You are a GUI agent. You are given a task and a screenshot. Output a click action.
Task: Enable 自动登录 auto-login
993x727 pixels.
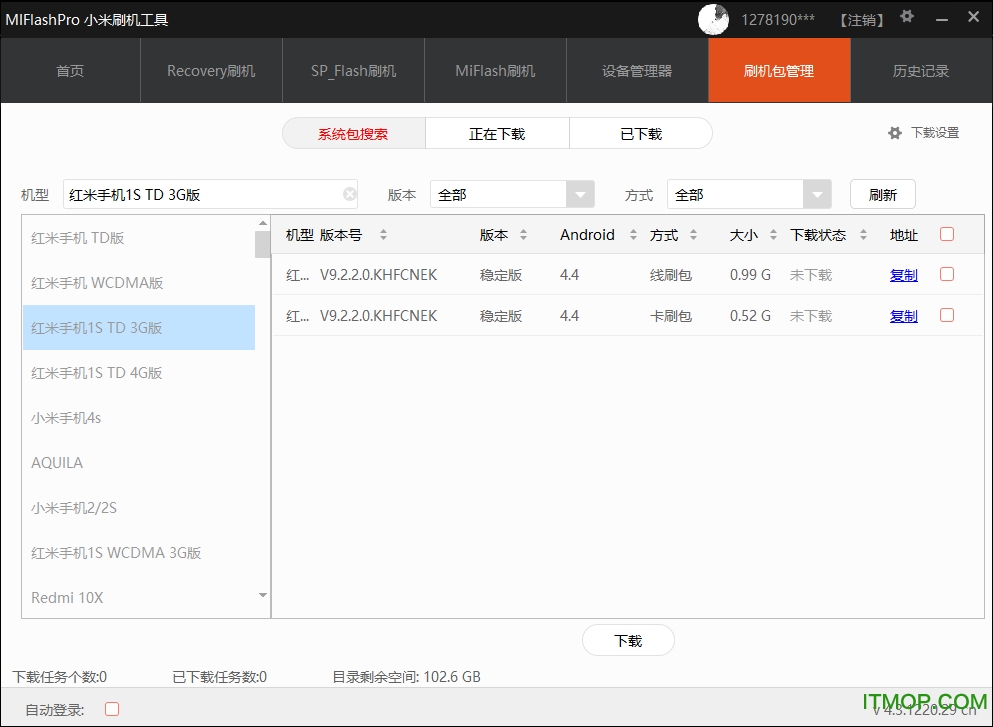(111, 708)
